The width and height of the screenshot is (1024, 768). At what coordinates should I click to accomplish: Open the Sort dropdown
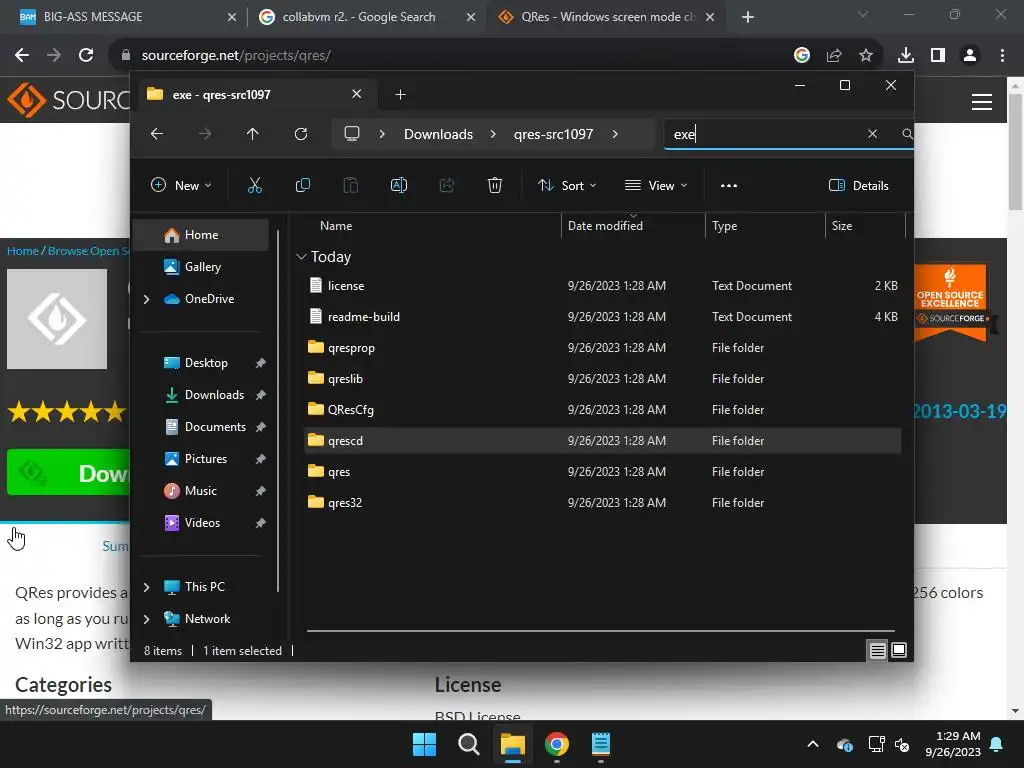[x=566, y=185]
